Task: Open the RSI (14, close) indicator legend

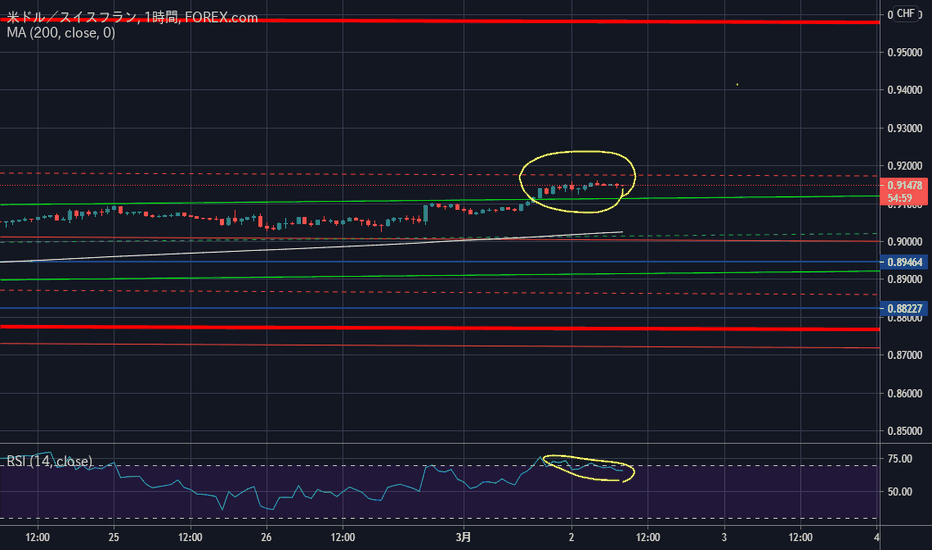Action: (x=49, y=461)
